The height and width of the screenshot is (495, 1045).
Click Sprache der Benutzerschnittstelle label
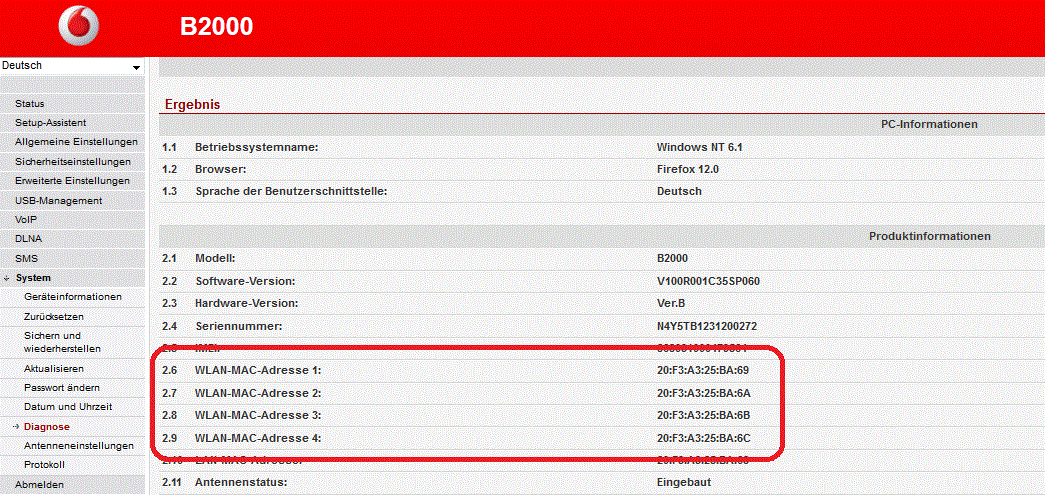[291, 191]
